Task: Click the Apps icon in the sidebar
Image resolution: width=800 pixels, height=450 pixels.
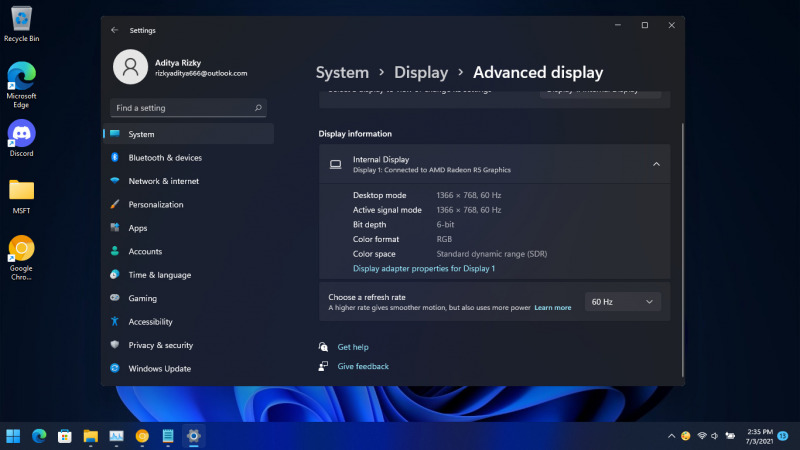Action: 115,228
